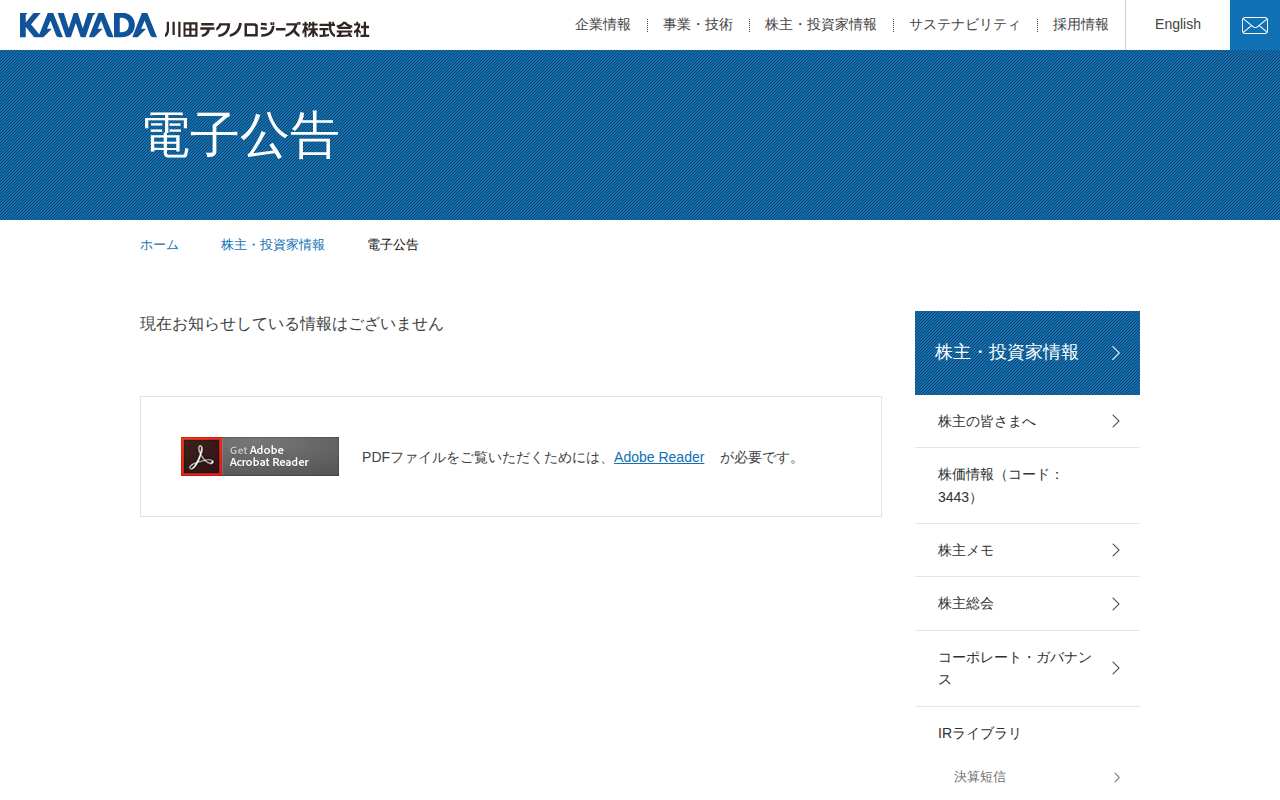
Task: Click the 株主・投資家情報 breadcrumb link
Action: 273,245
